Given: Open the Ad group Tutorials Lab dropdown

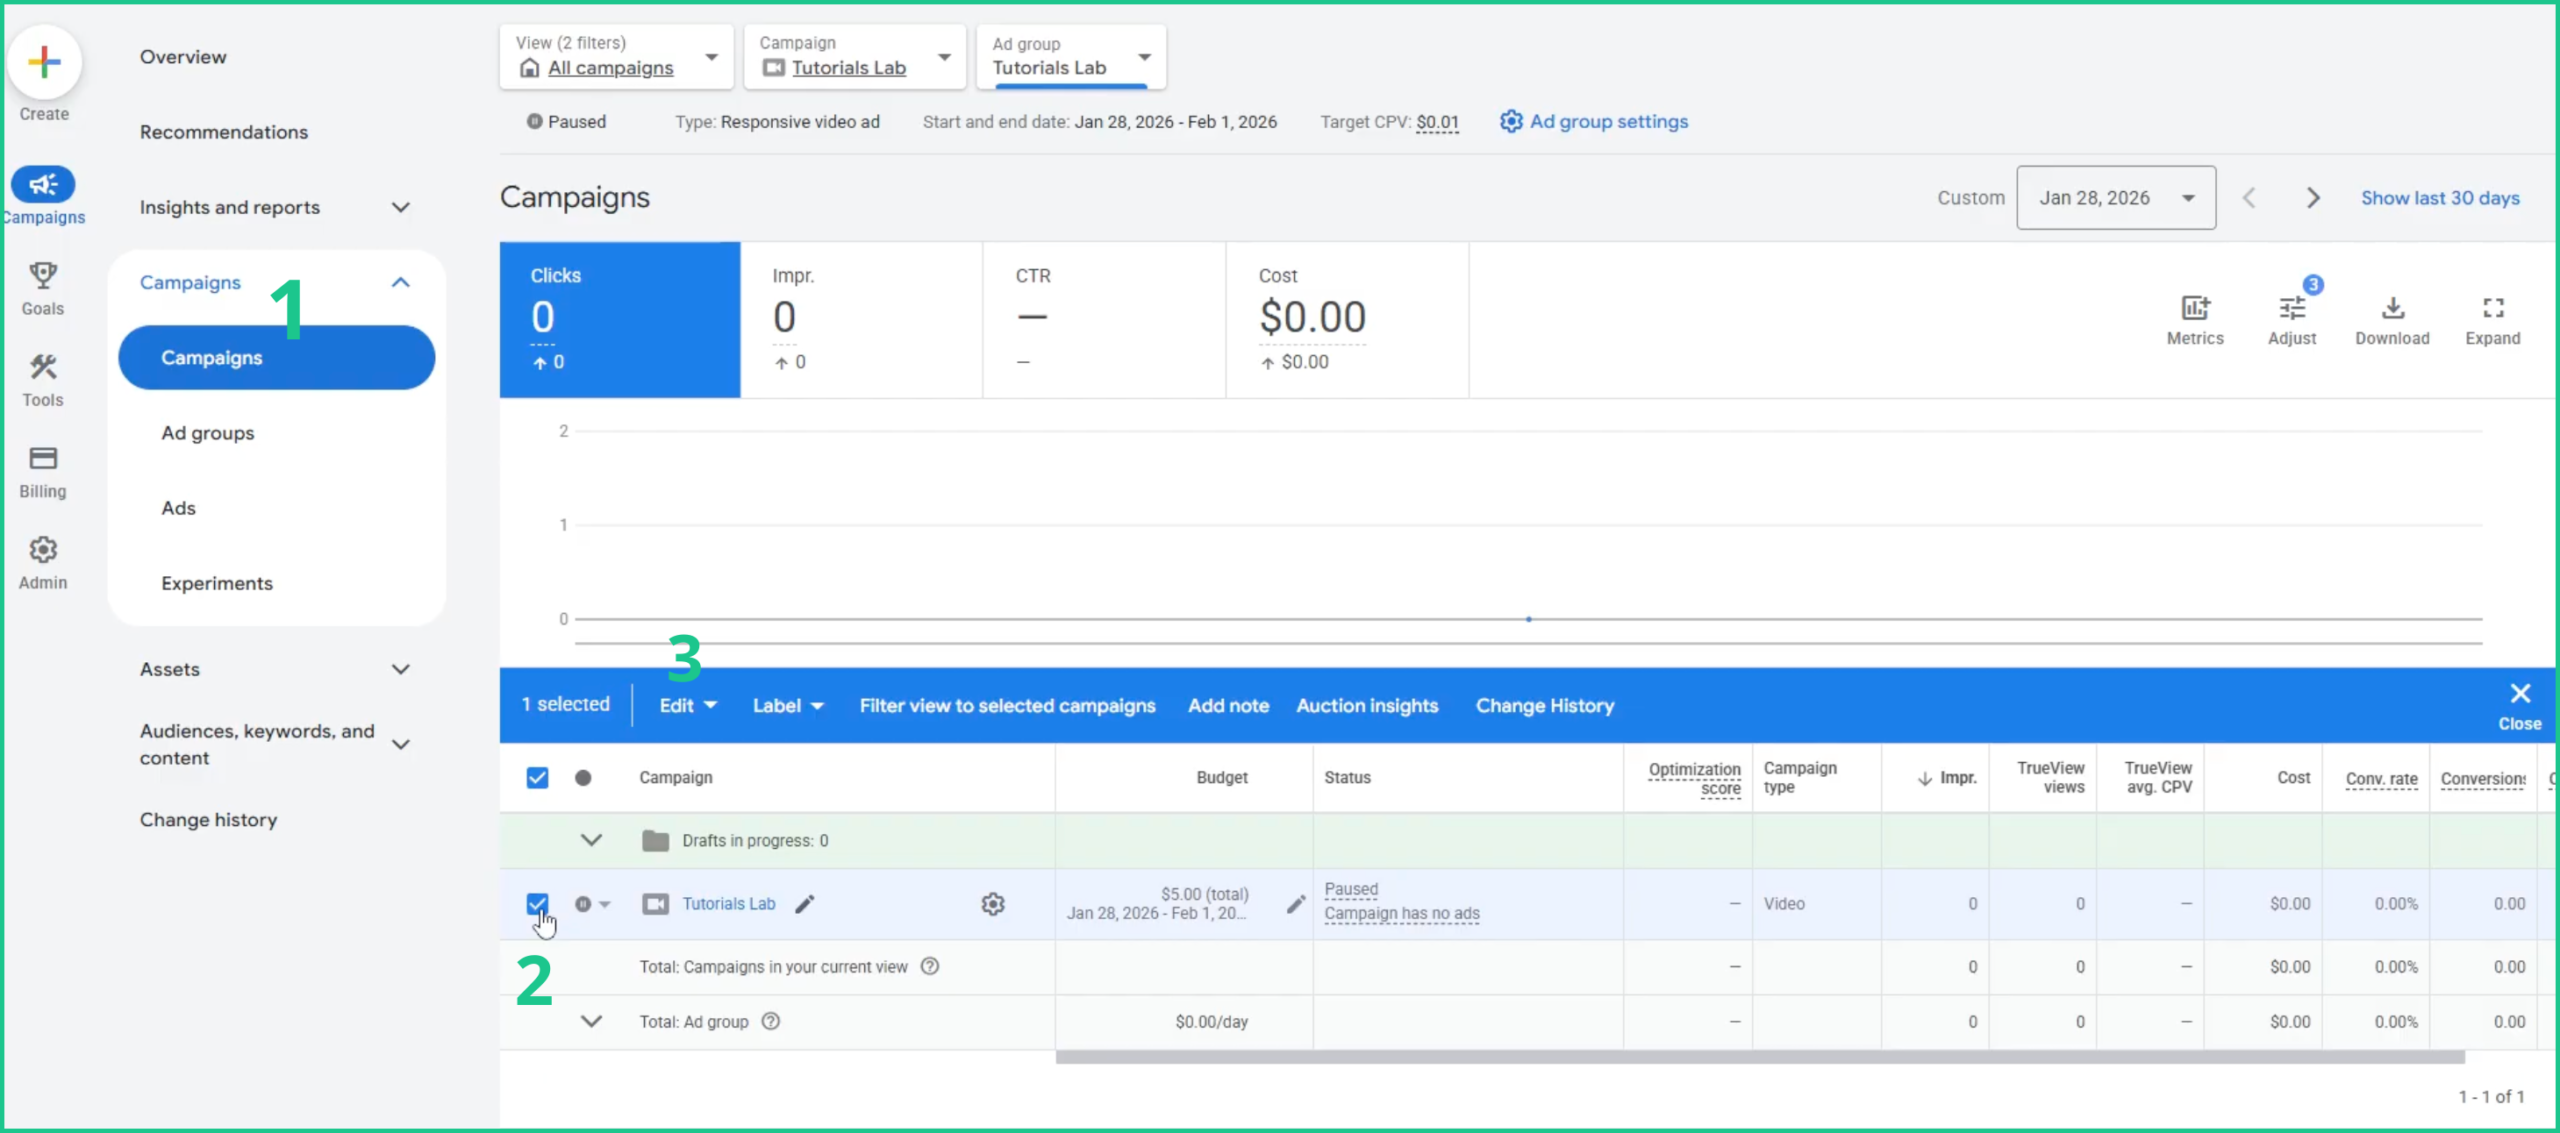Looking at the screenshot, I should [1071, 57].
